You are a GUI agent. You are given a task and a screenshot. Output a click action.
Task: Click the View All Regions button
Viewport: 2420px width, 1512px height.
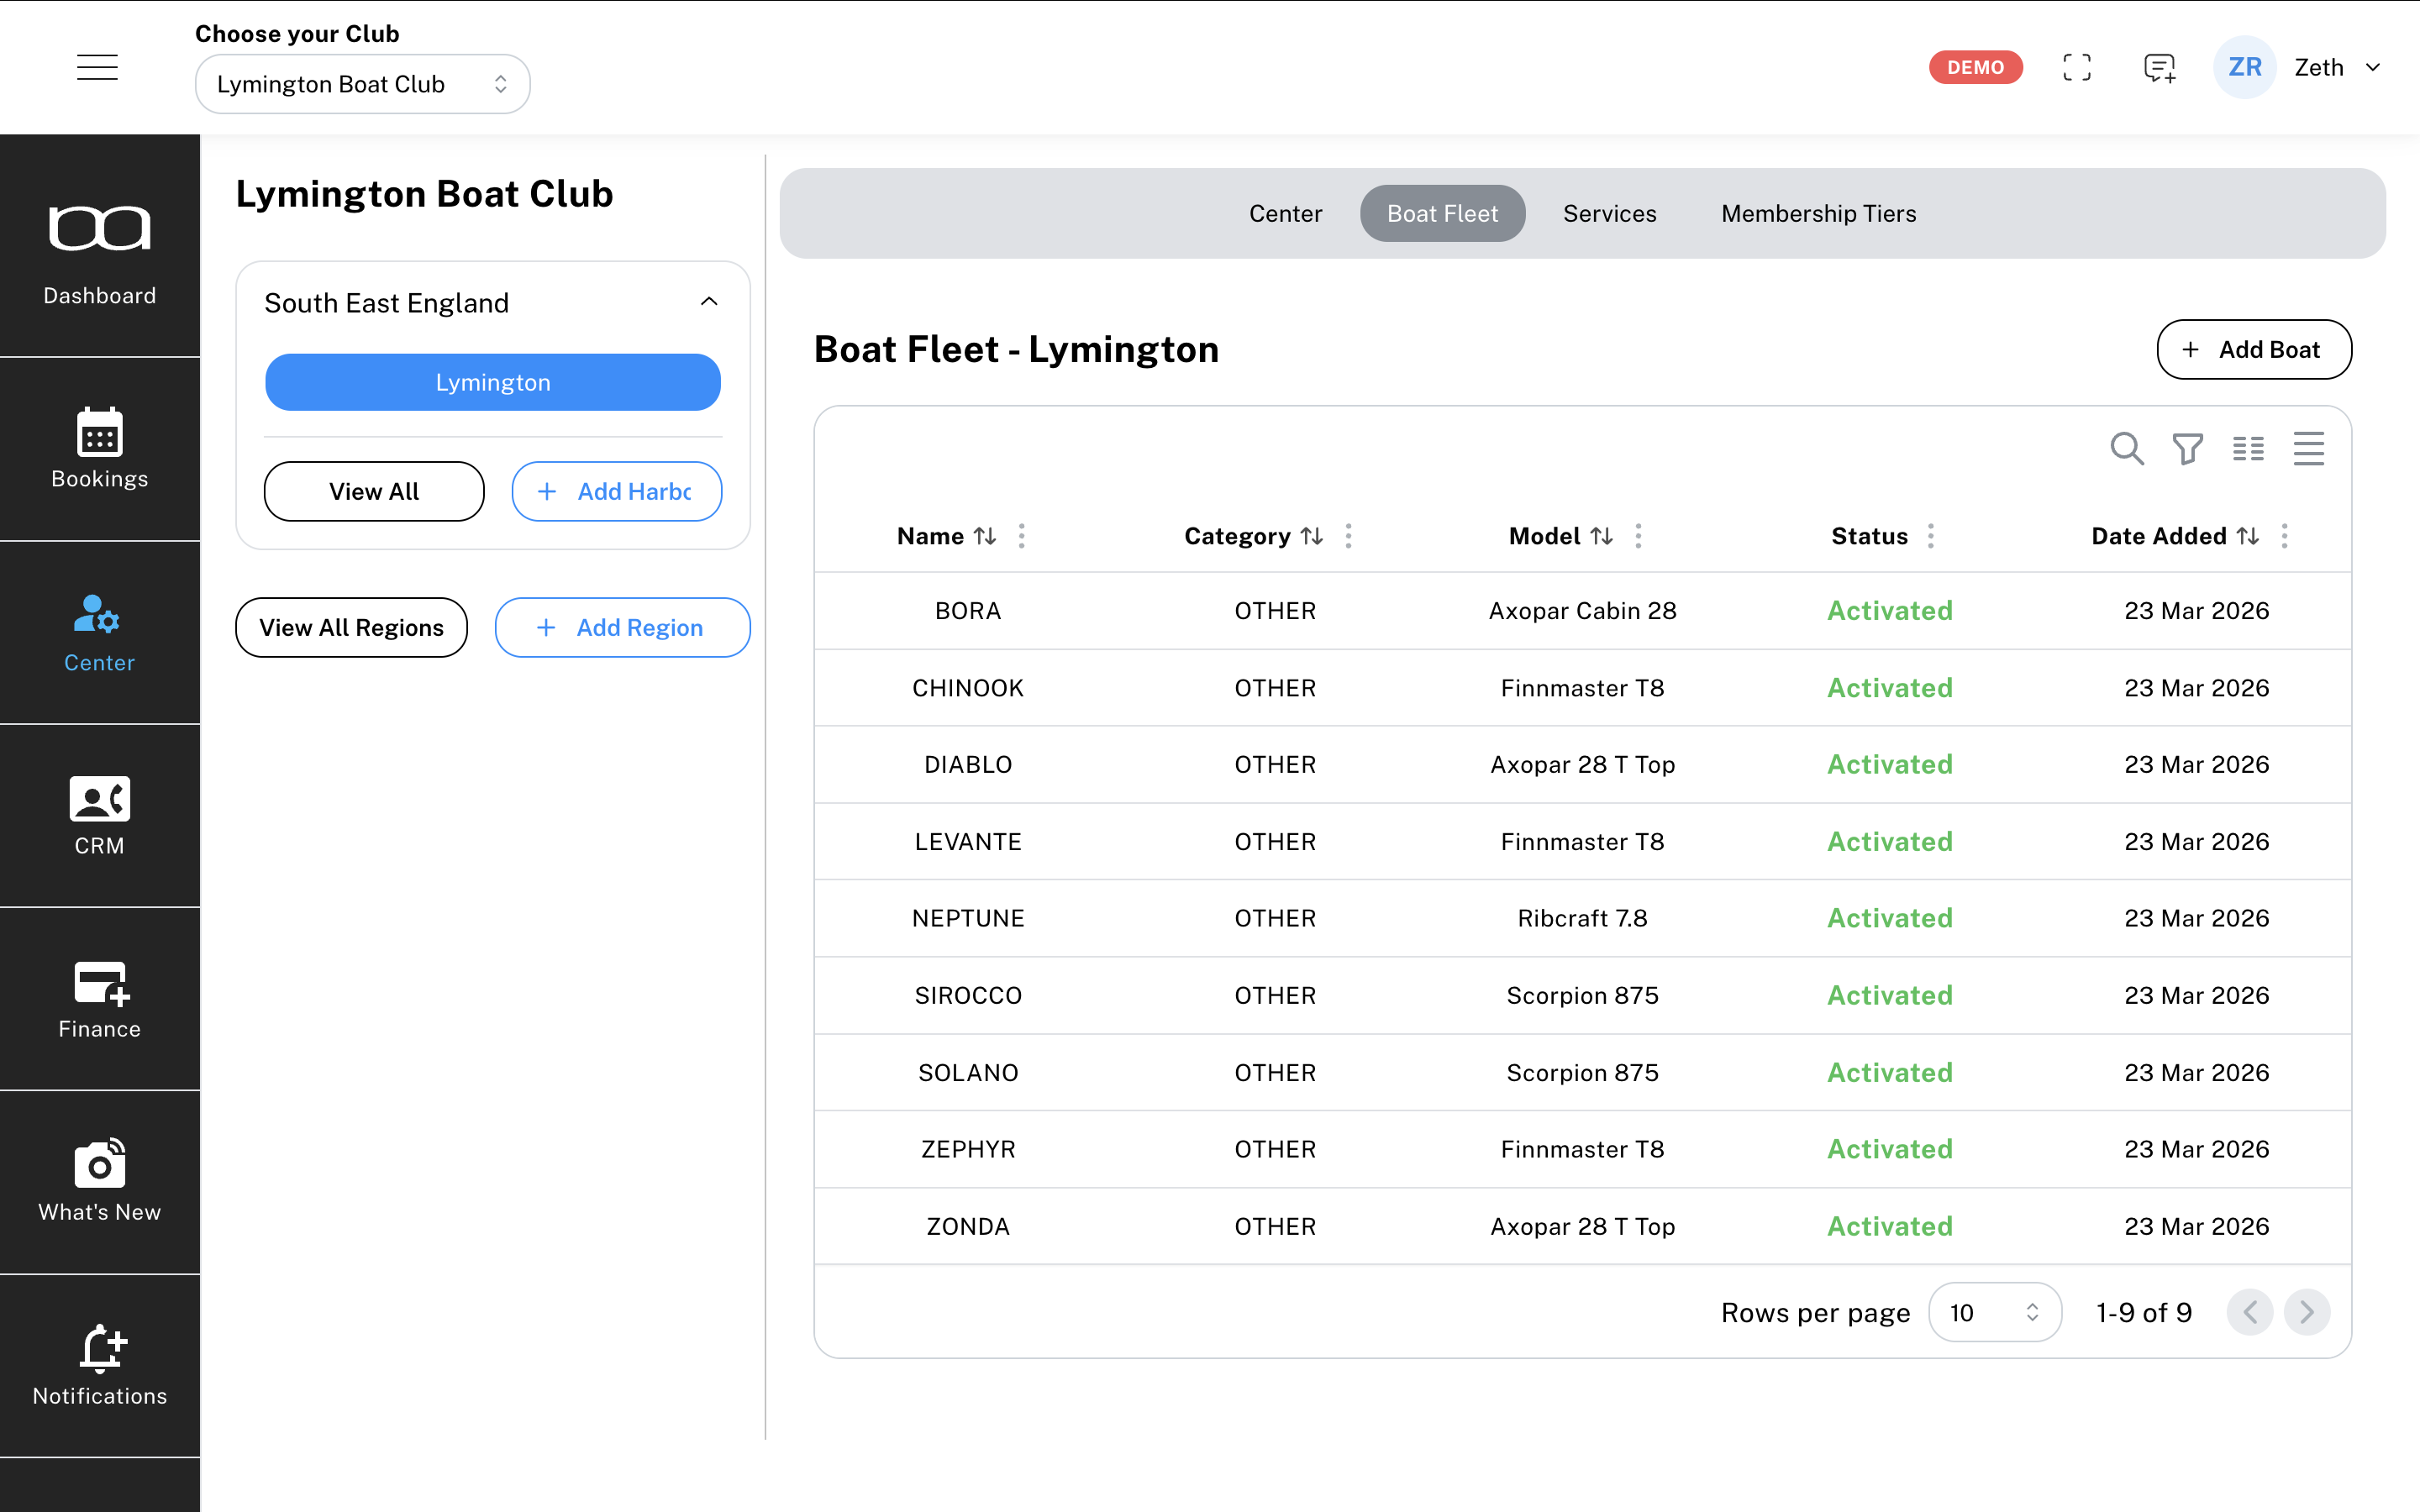(x=351, y=627)
